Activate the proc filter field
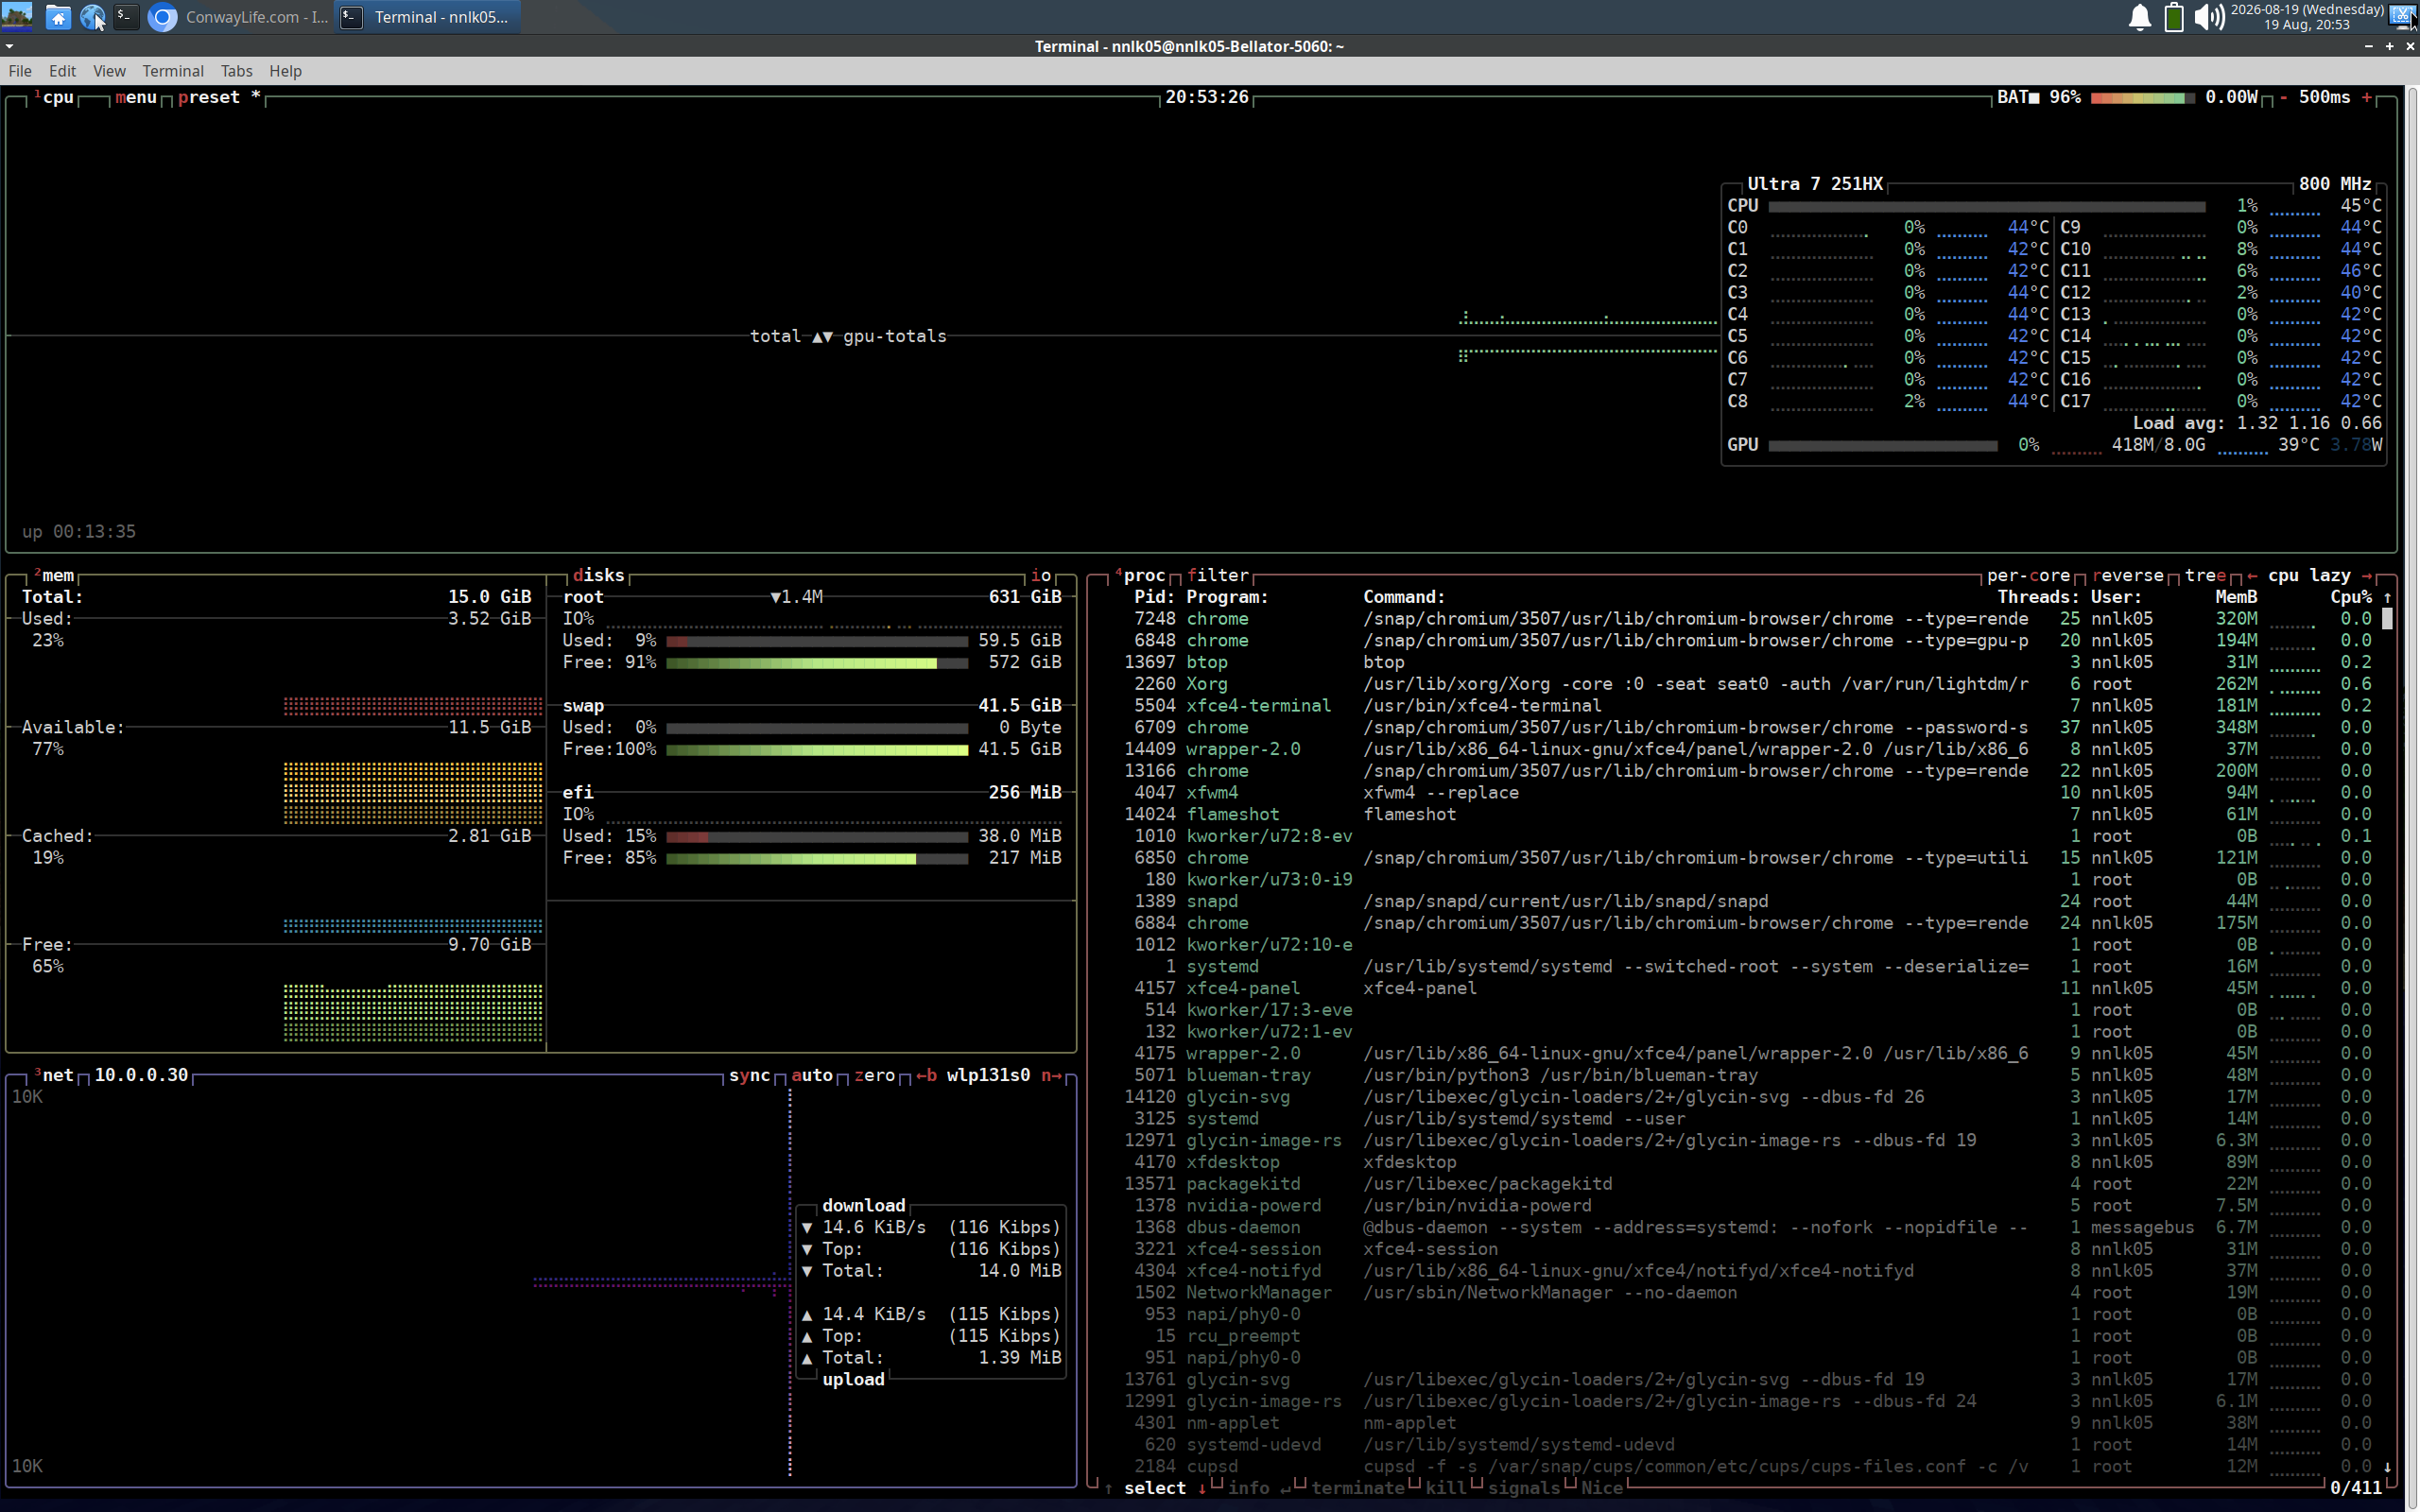This screenshot has height=1512, width=2420. [x=1218, y=575]
